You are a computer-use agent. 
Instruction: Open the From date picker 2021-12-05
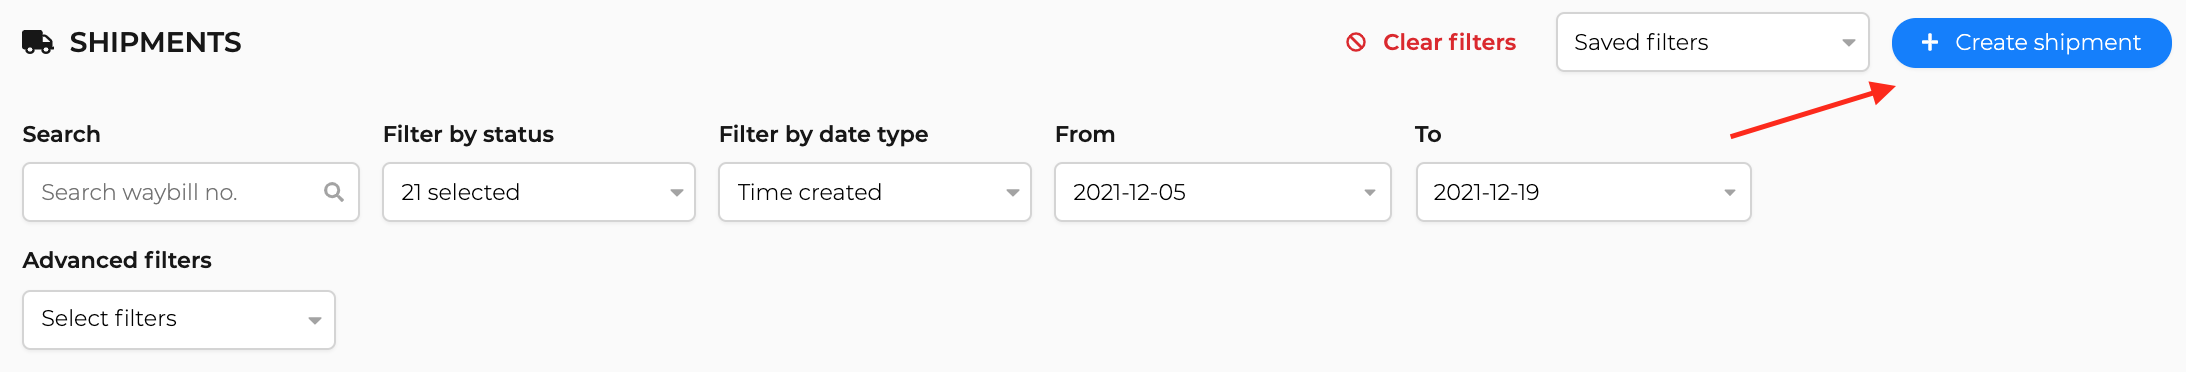pyautogui.click(x=1223, y=192)
